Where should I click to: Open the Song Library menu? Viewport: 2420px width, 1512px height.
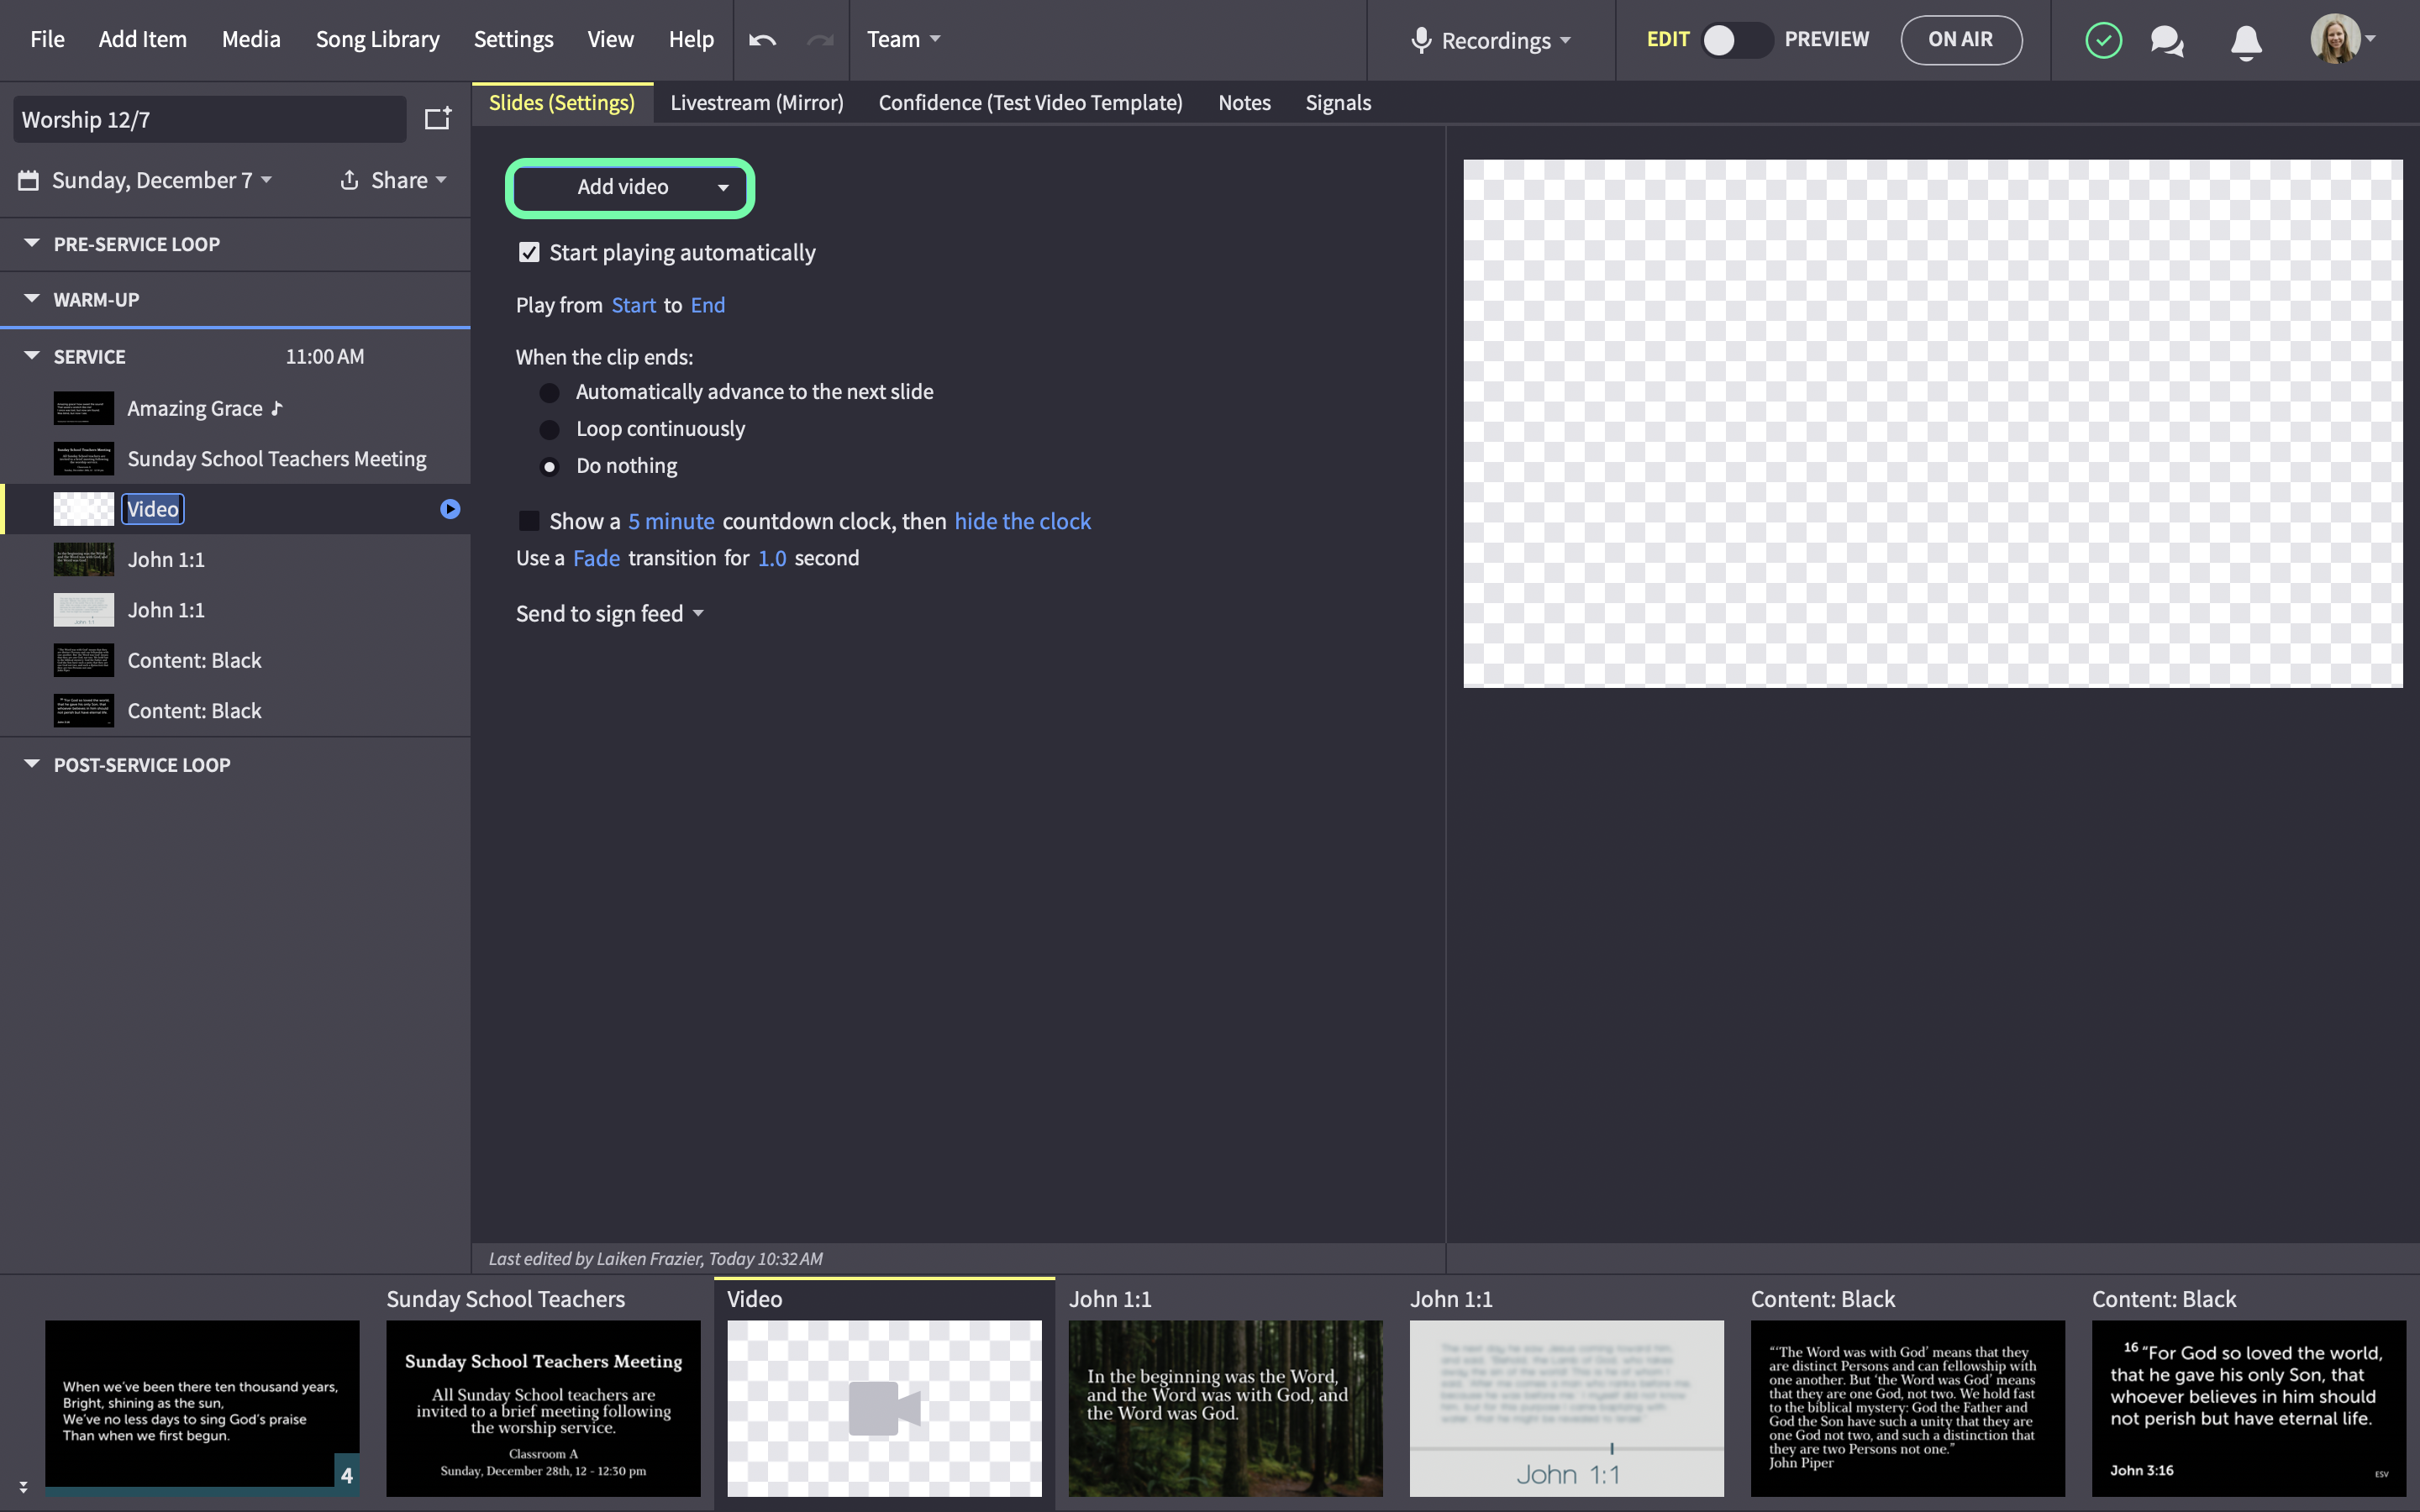377,39
